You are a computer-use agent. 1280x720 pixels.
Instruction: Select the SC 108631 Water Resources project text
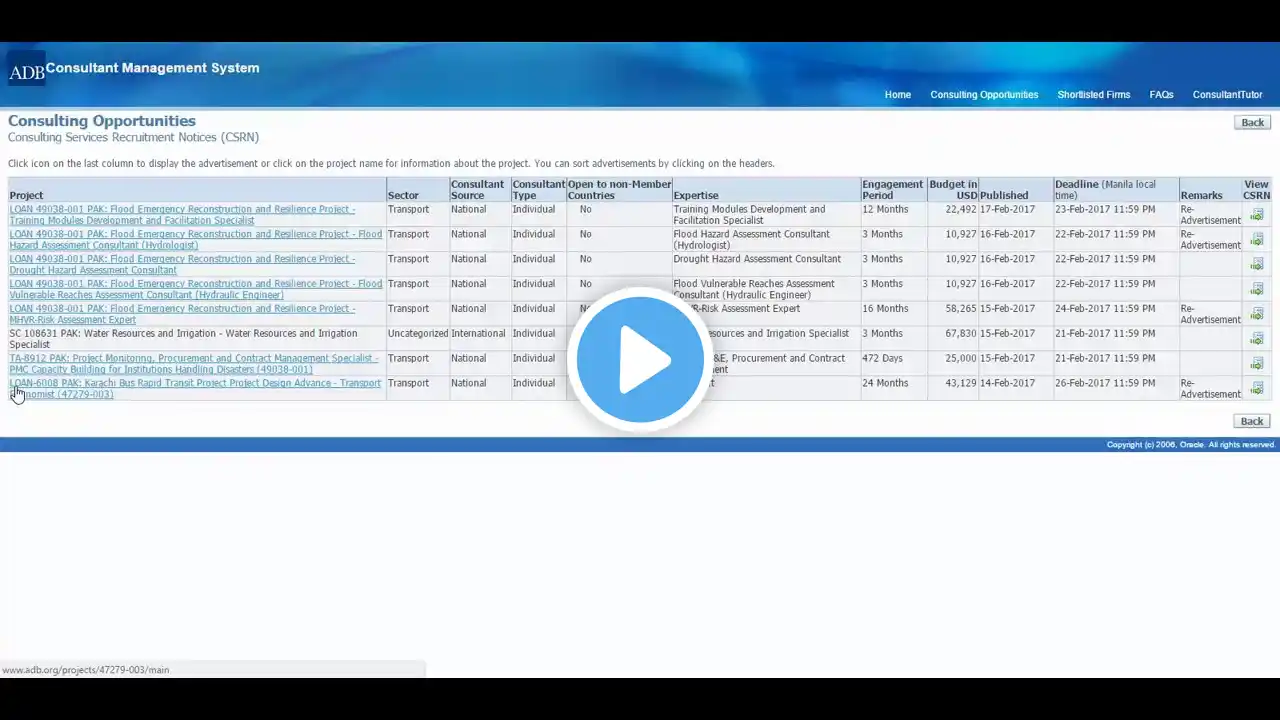tap(183, 339)
